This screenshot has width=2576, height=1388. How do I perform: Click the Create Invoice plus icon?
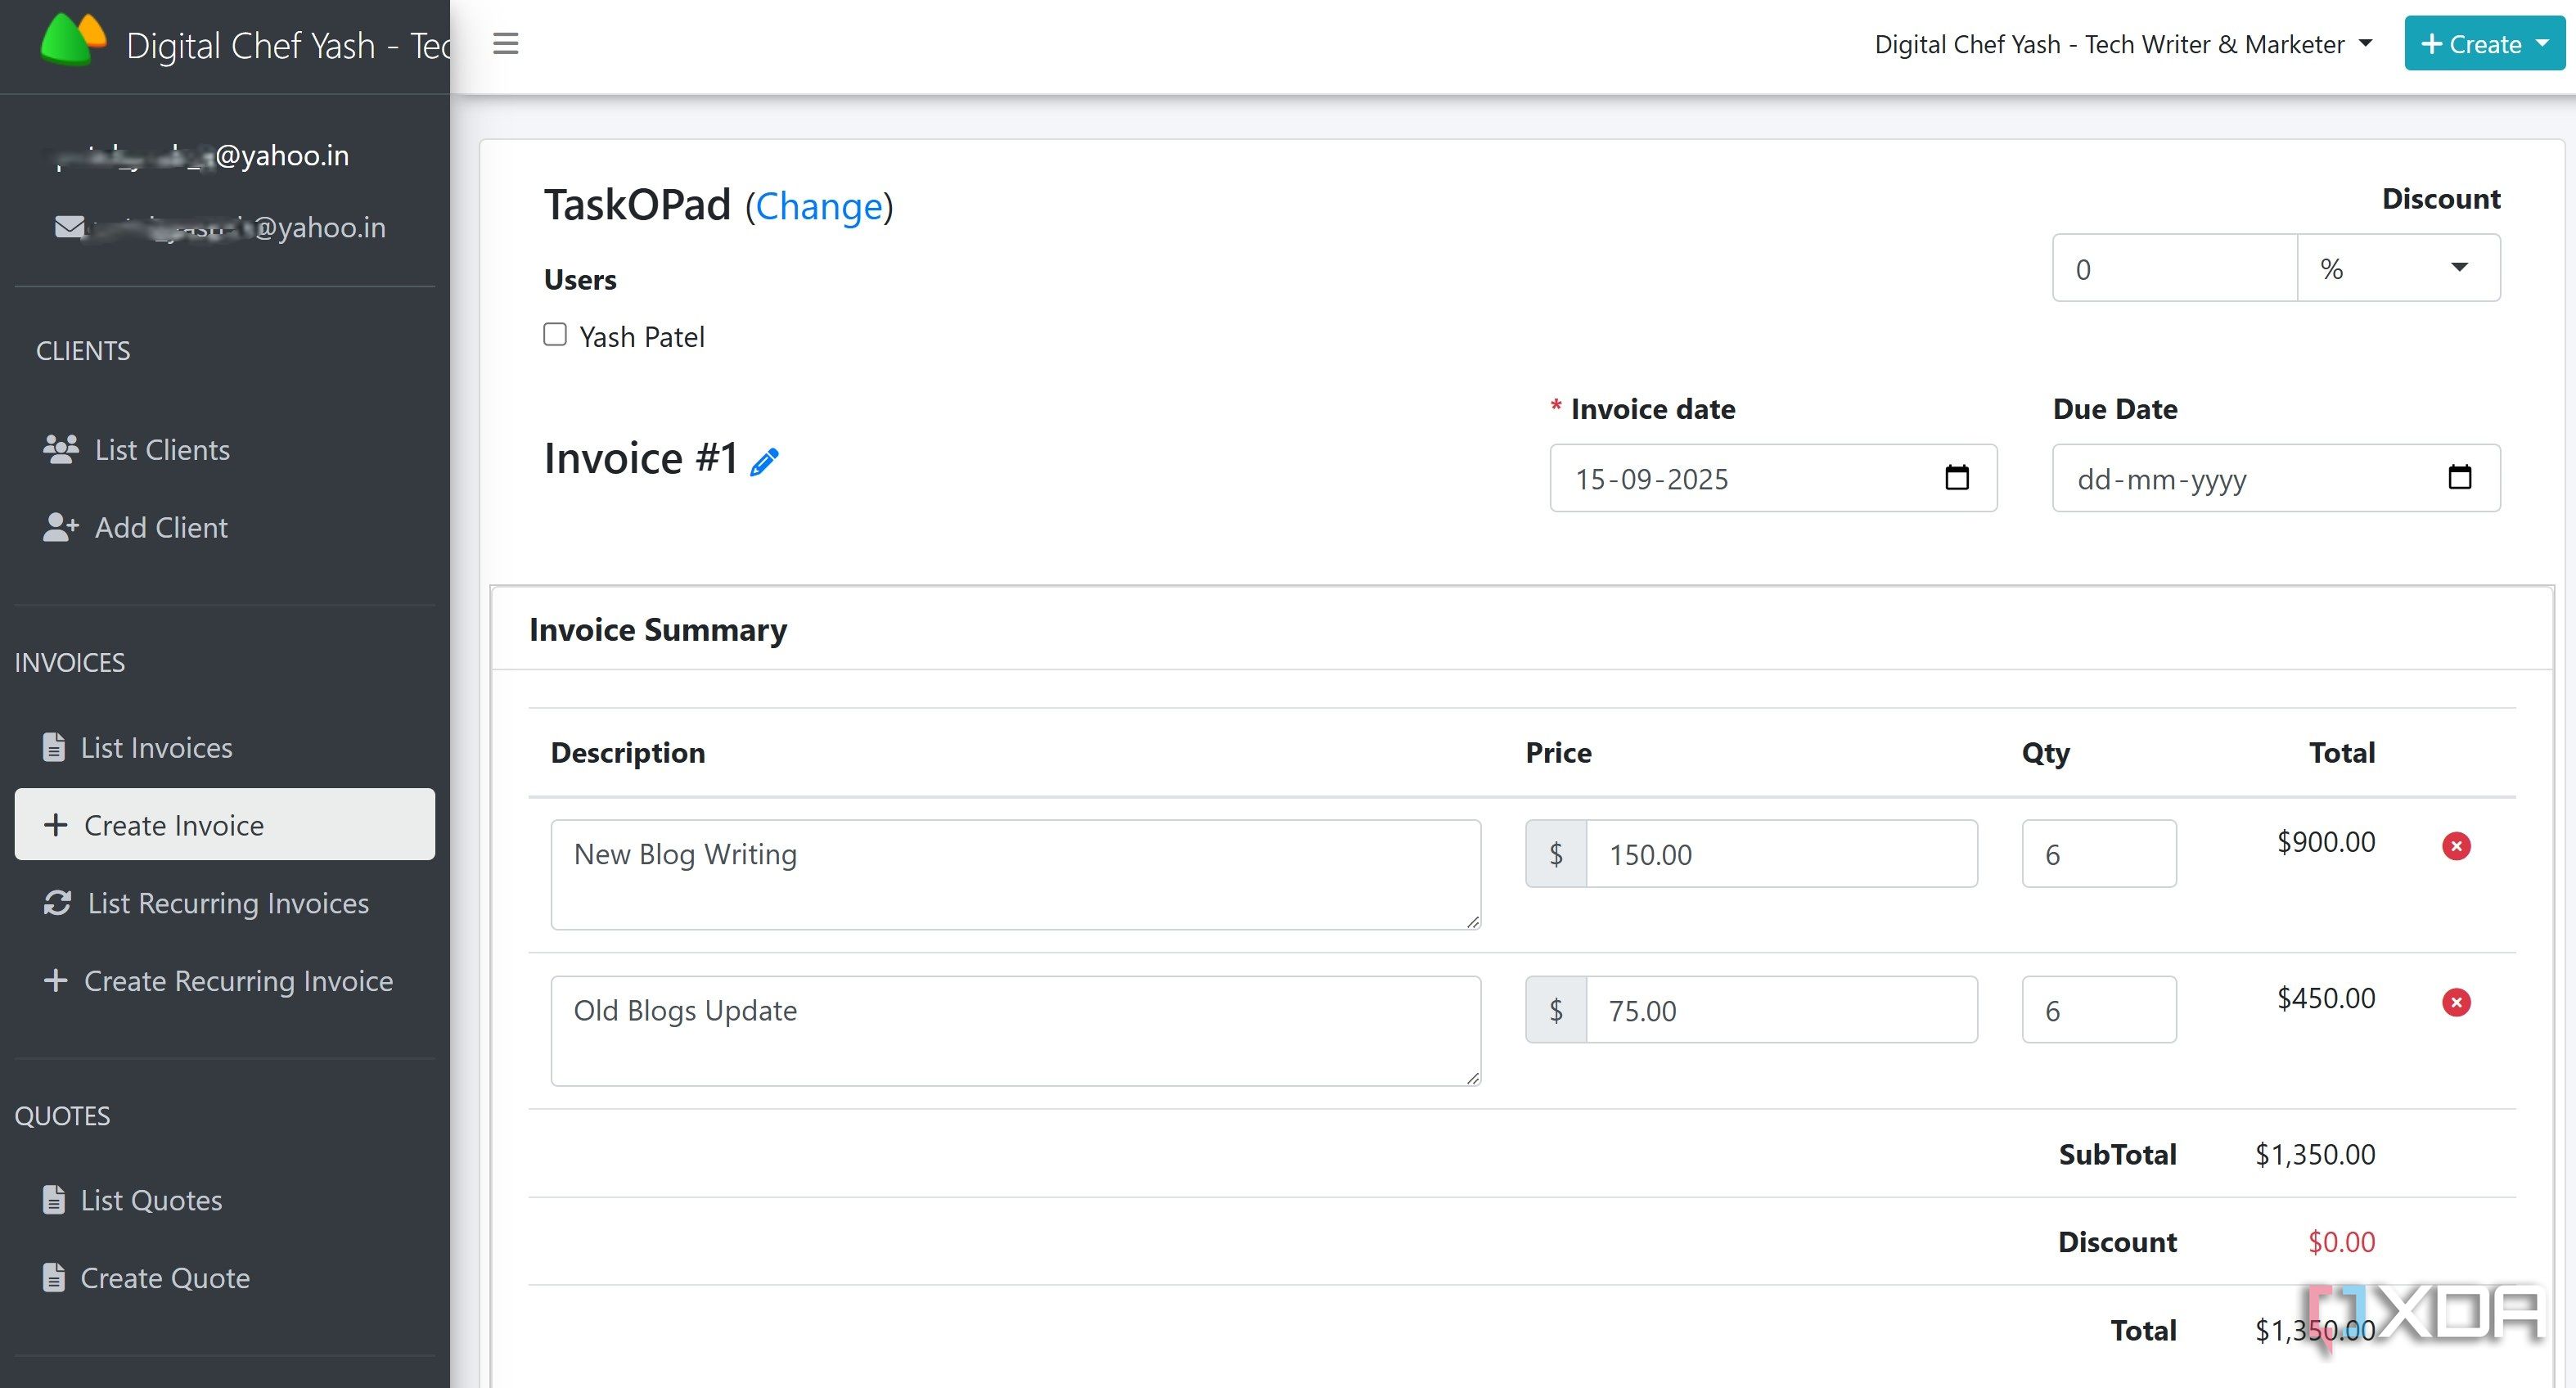click(x=56, y=825)
